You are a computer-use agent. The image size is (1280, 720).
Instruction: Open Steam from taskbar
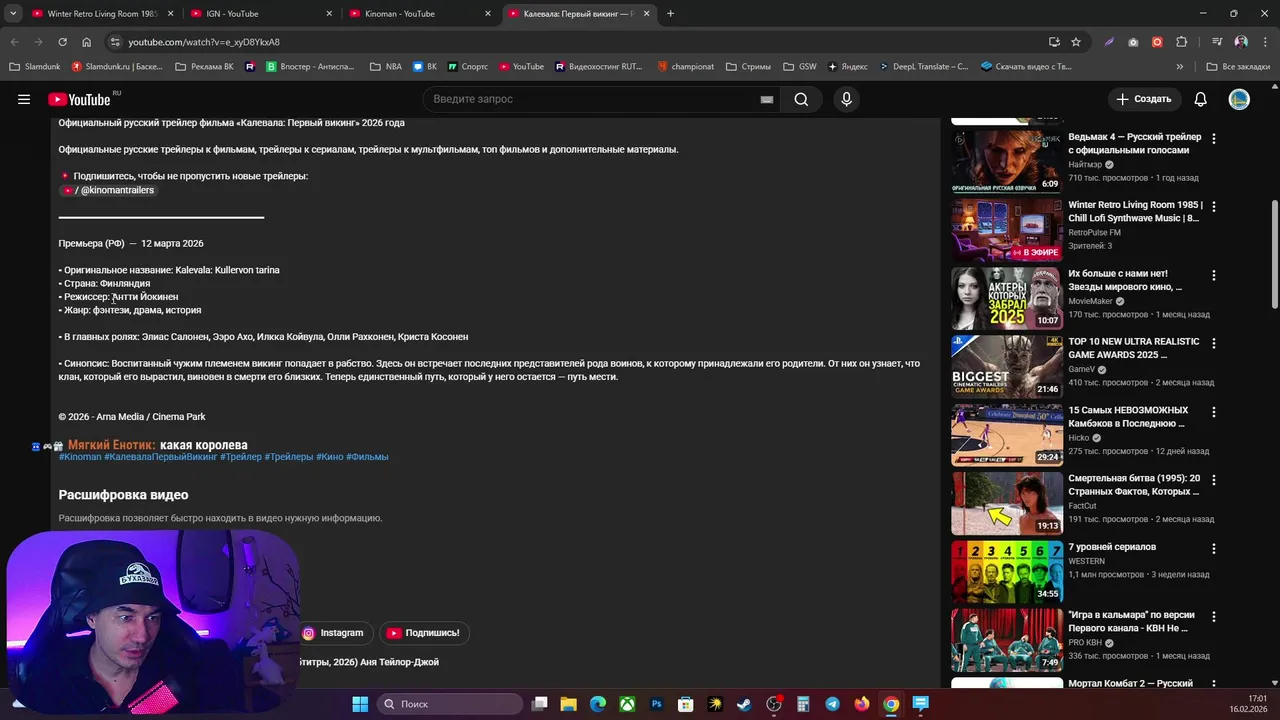coord(744,704)
